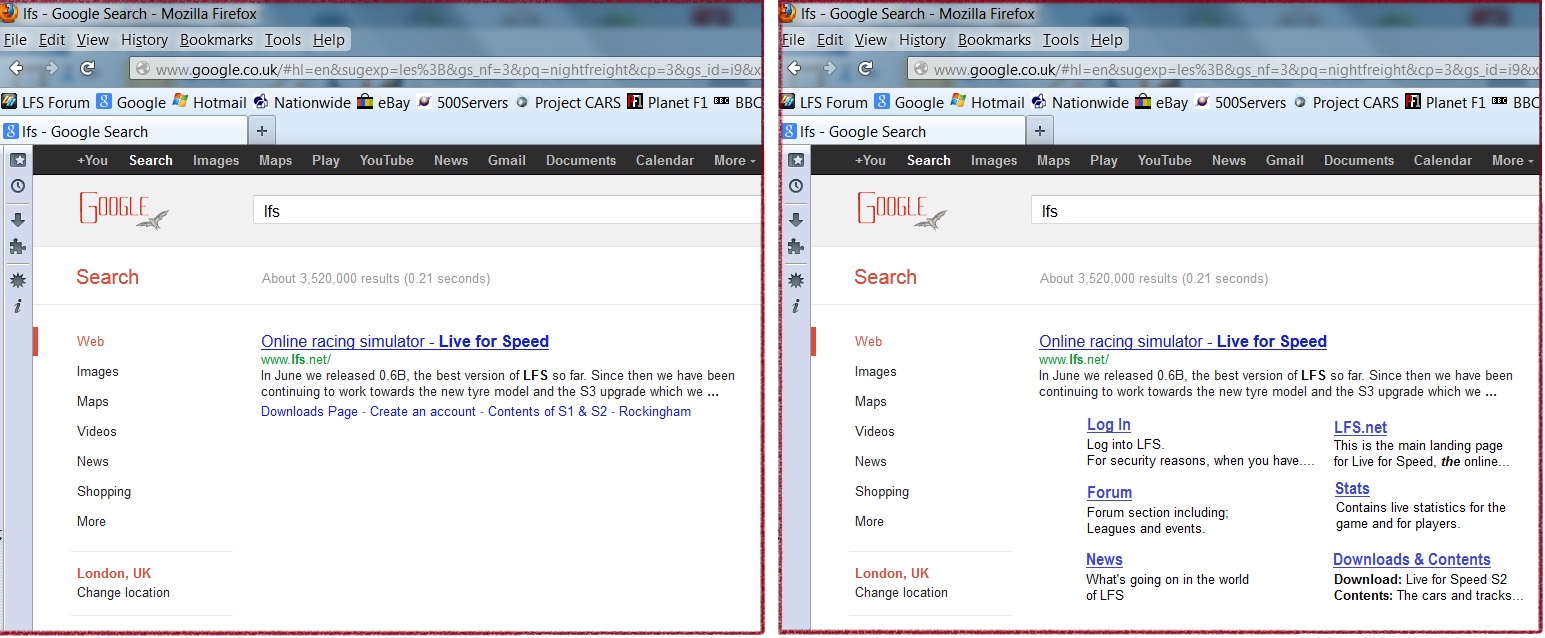Filter by Videos in left window's search sidebar
This screenshot has width=1545, height=638.
click(x=97, y=431)
